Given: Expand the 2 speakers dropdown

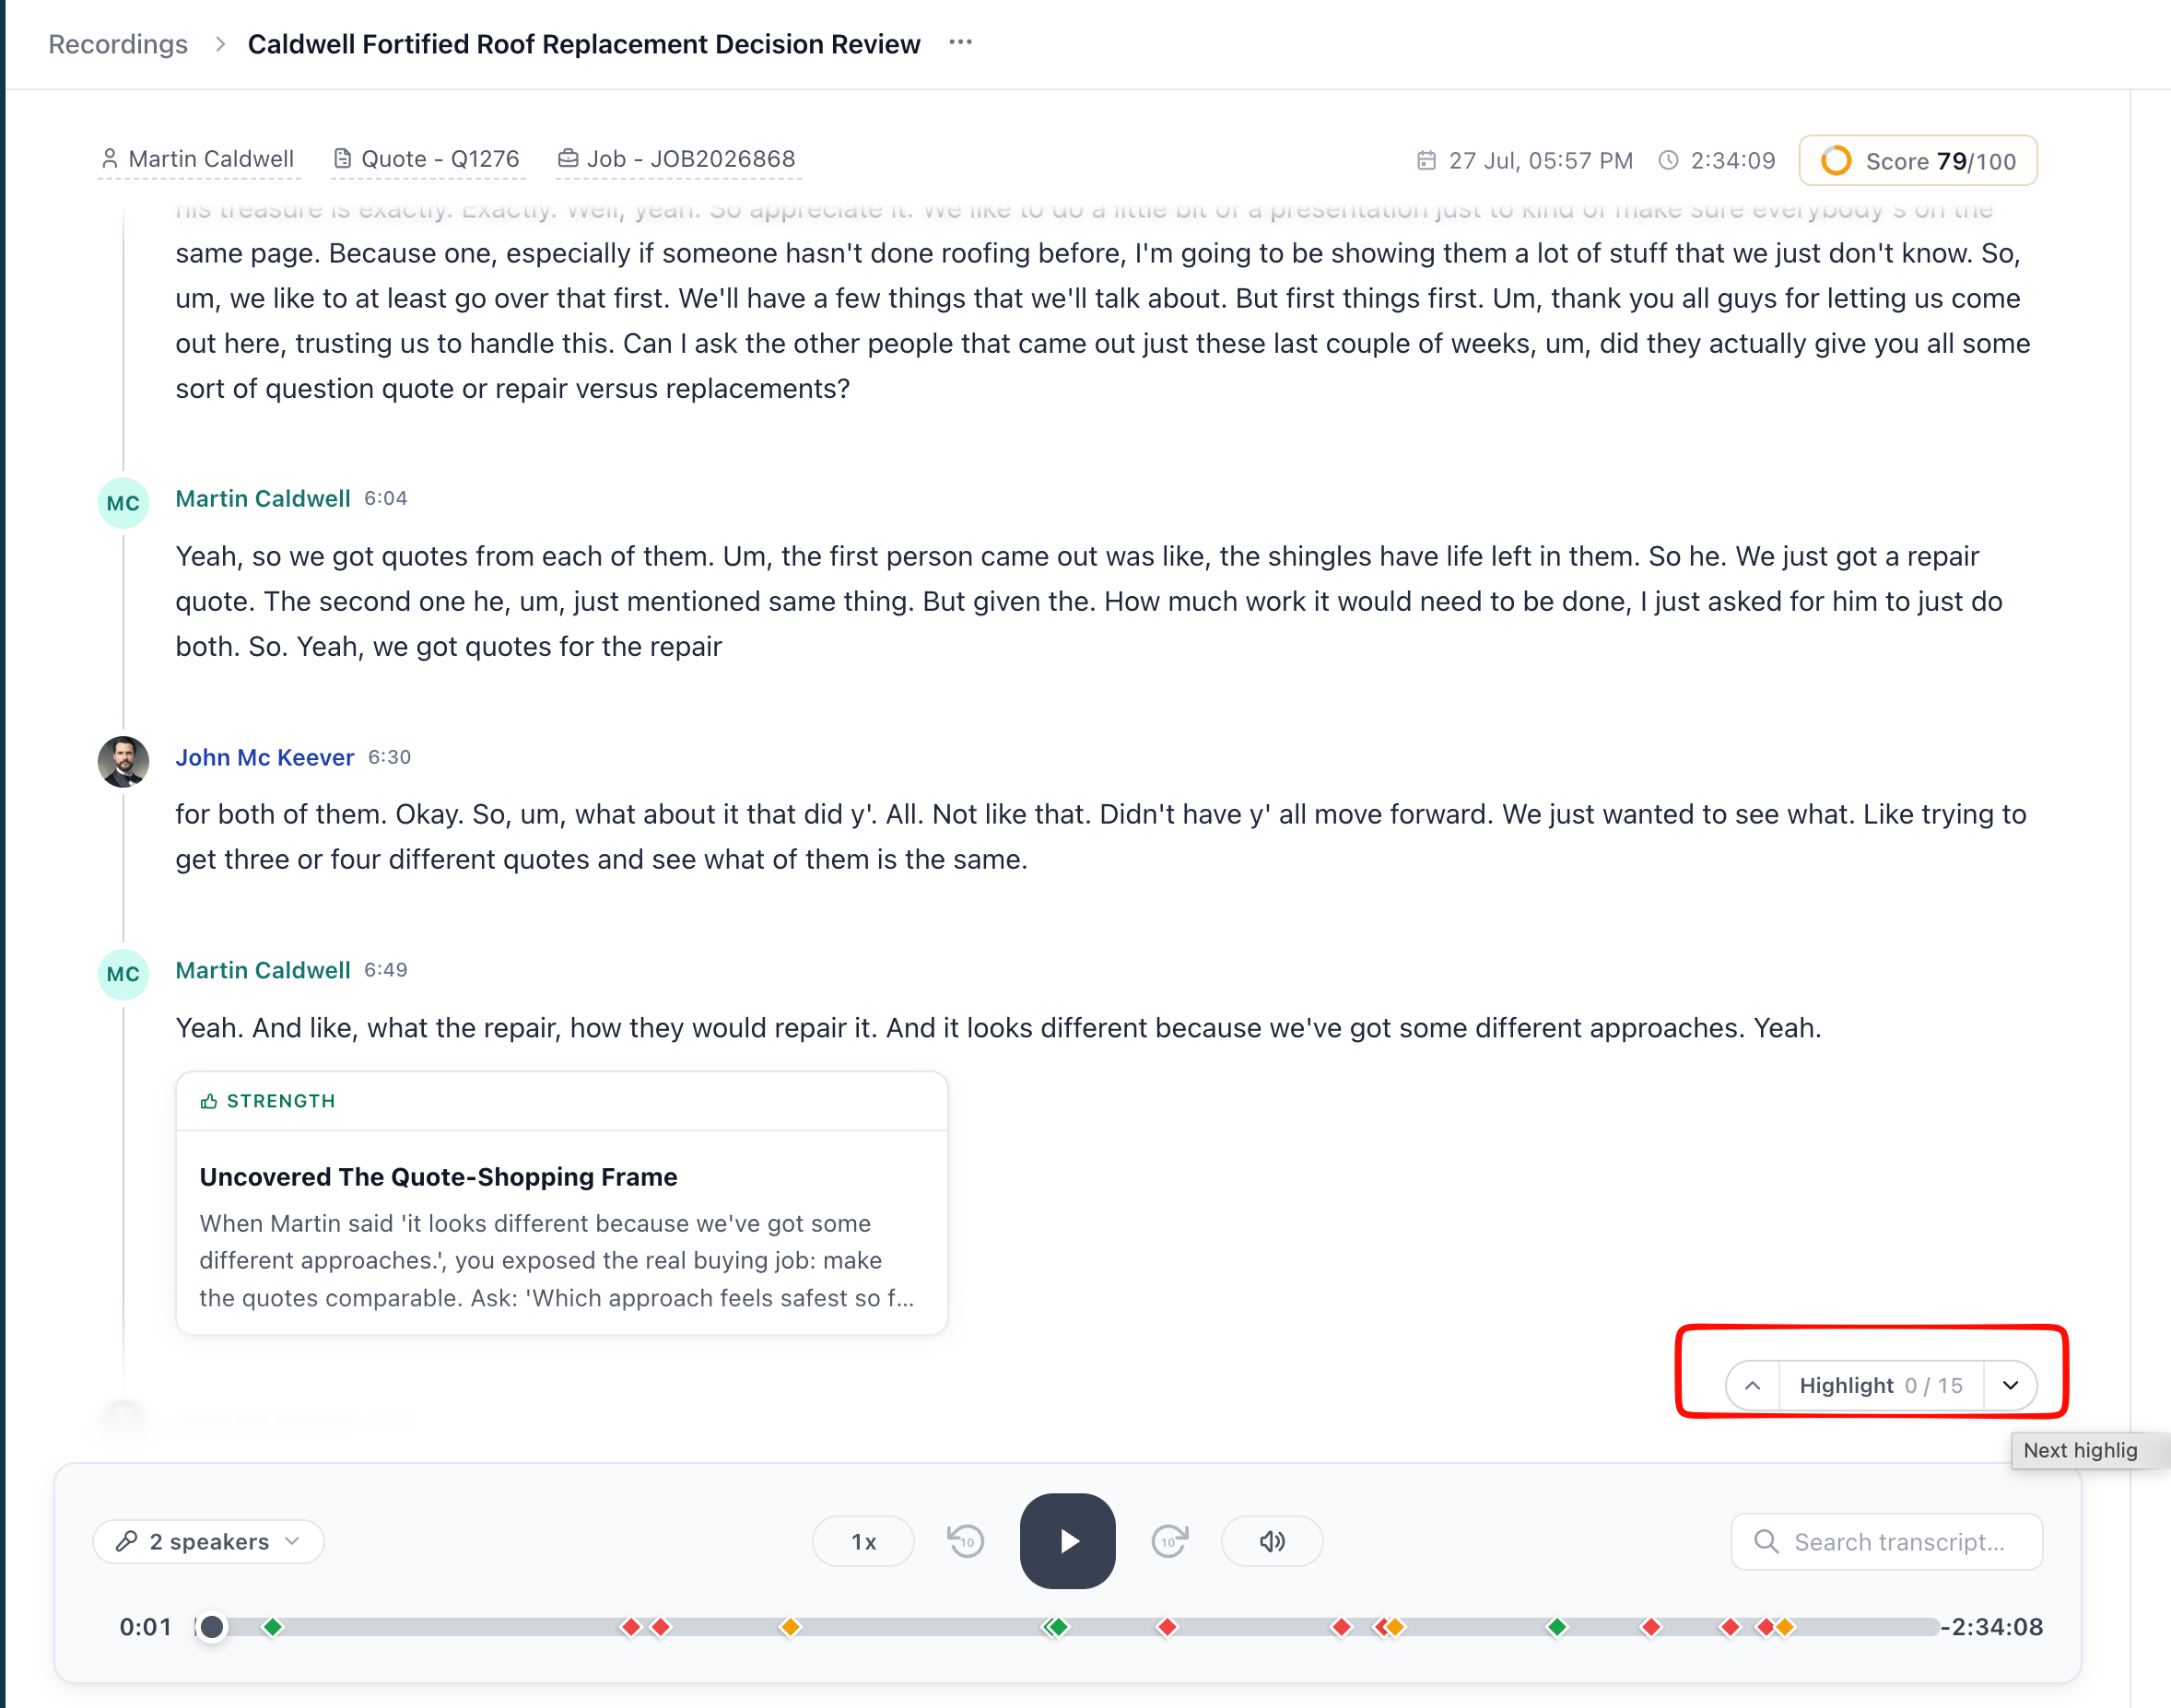Looking at the screenshot, I should pos(208,1541).
